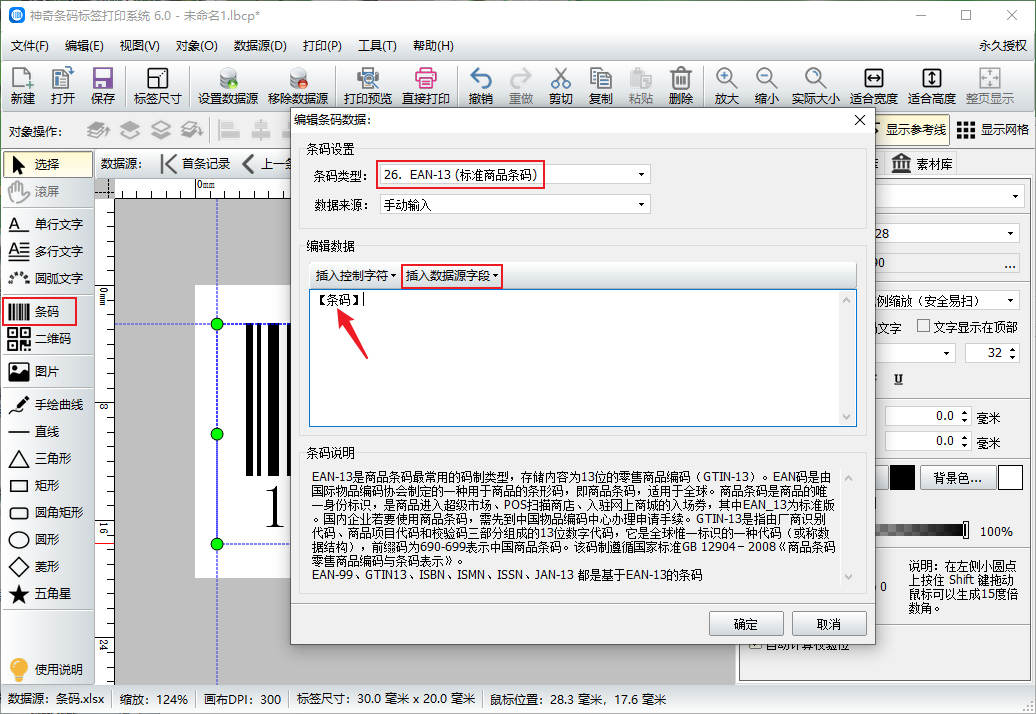The image size is (1036, 714).
Task: Click 直接打印 printer icon
Action: (426, 85)
